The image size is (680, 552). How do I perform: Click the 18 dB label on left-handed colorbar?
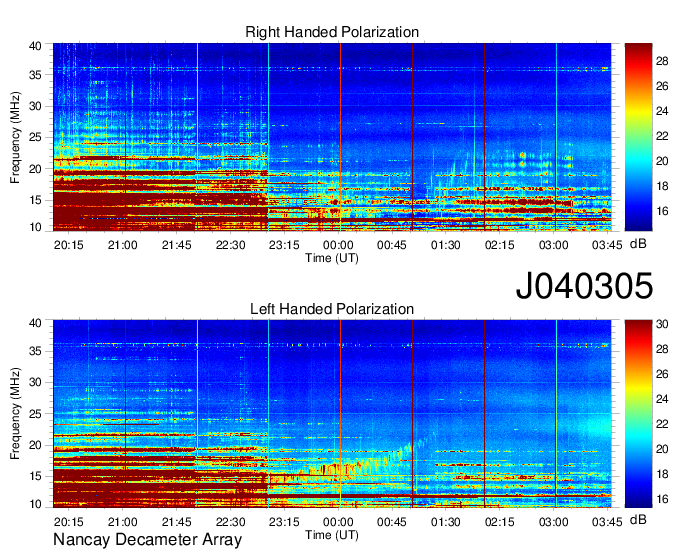coord(662,474)
